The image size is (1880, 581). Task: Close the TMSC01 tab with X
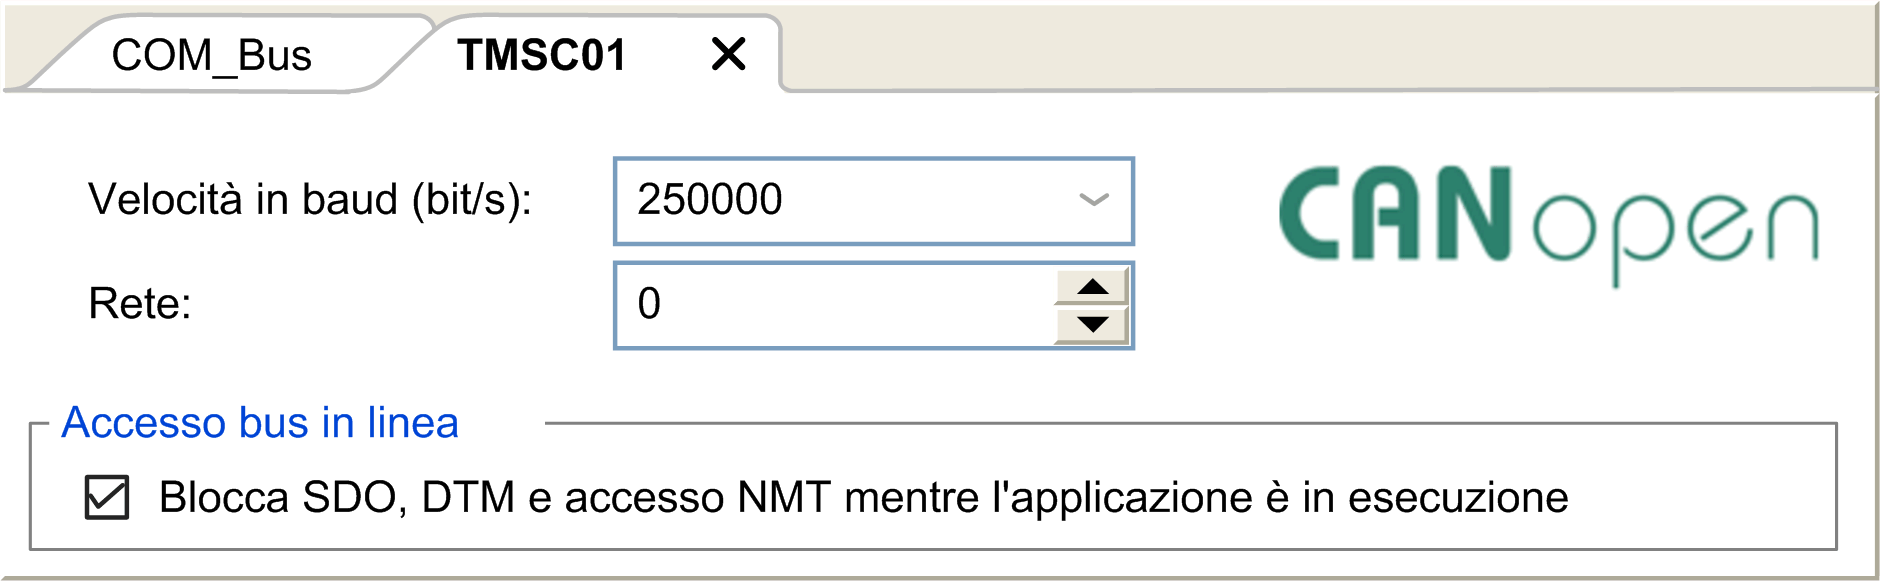729,54
